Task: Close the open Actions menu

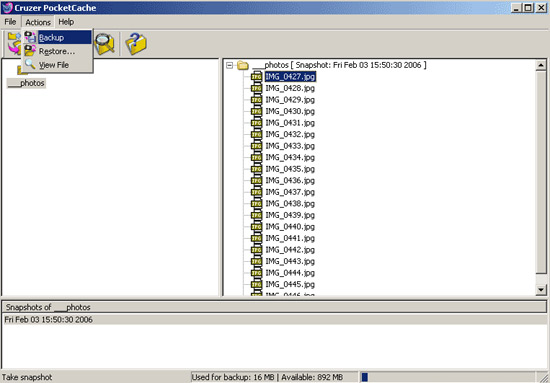Action: coord(38,22)
